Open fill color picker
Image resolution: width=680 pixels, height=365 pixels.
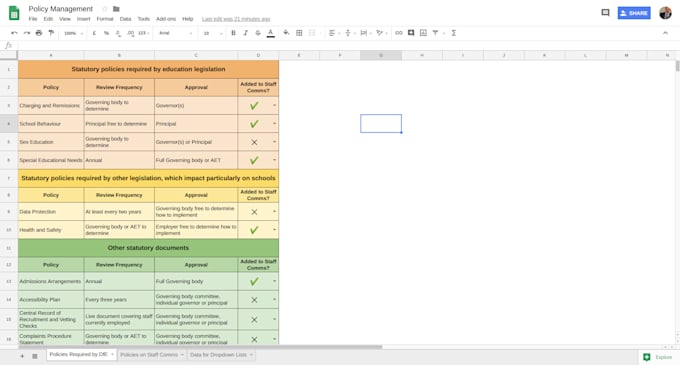[x=286, y=33]
